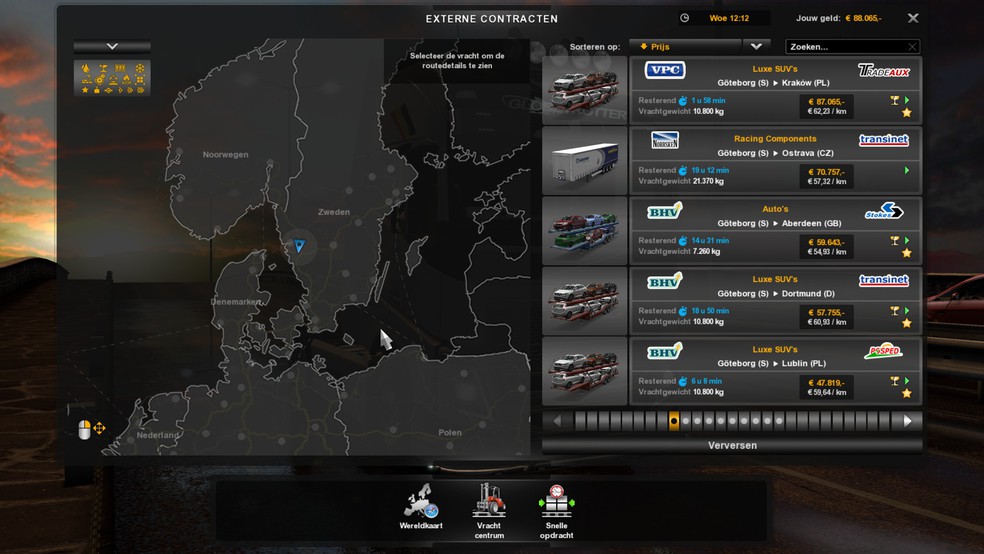Viewport: 984px width, 554px height.
Task: Click the Polen label on the map
Action: [x=450, y=432]
